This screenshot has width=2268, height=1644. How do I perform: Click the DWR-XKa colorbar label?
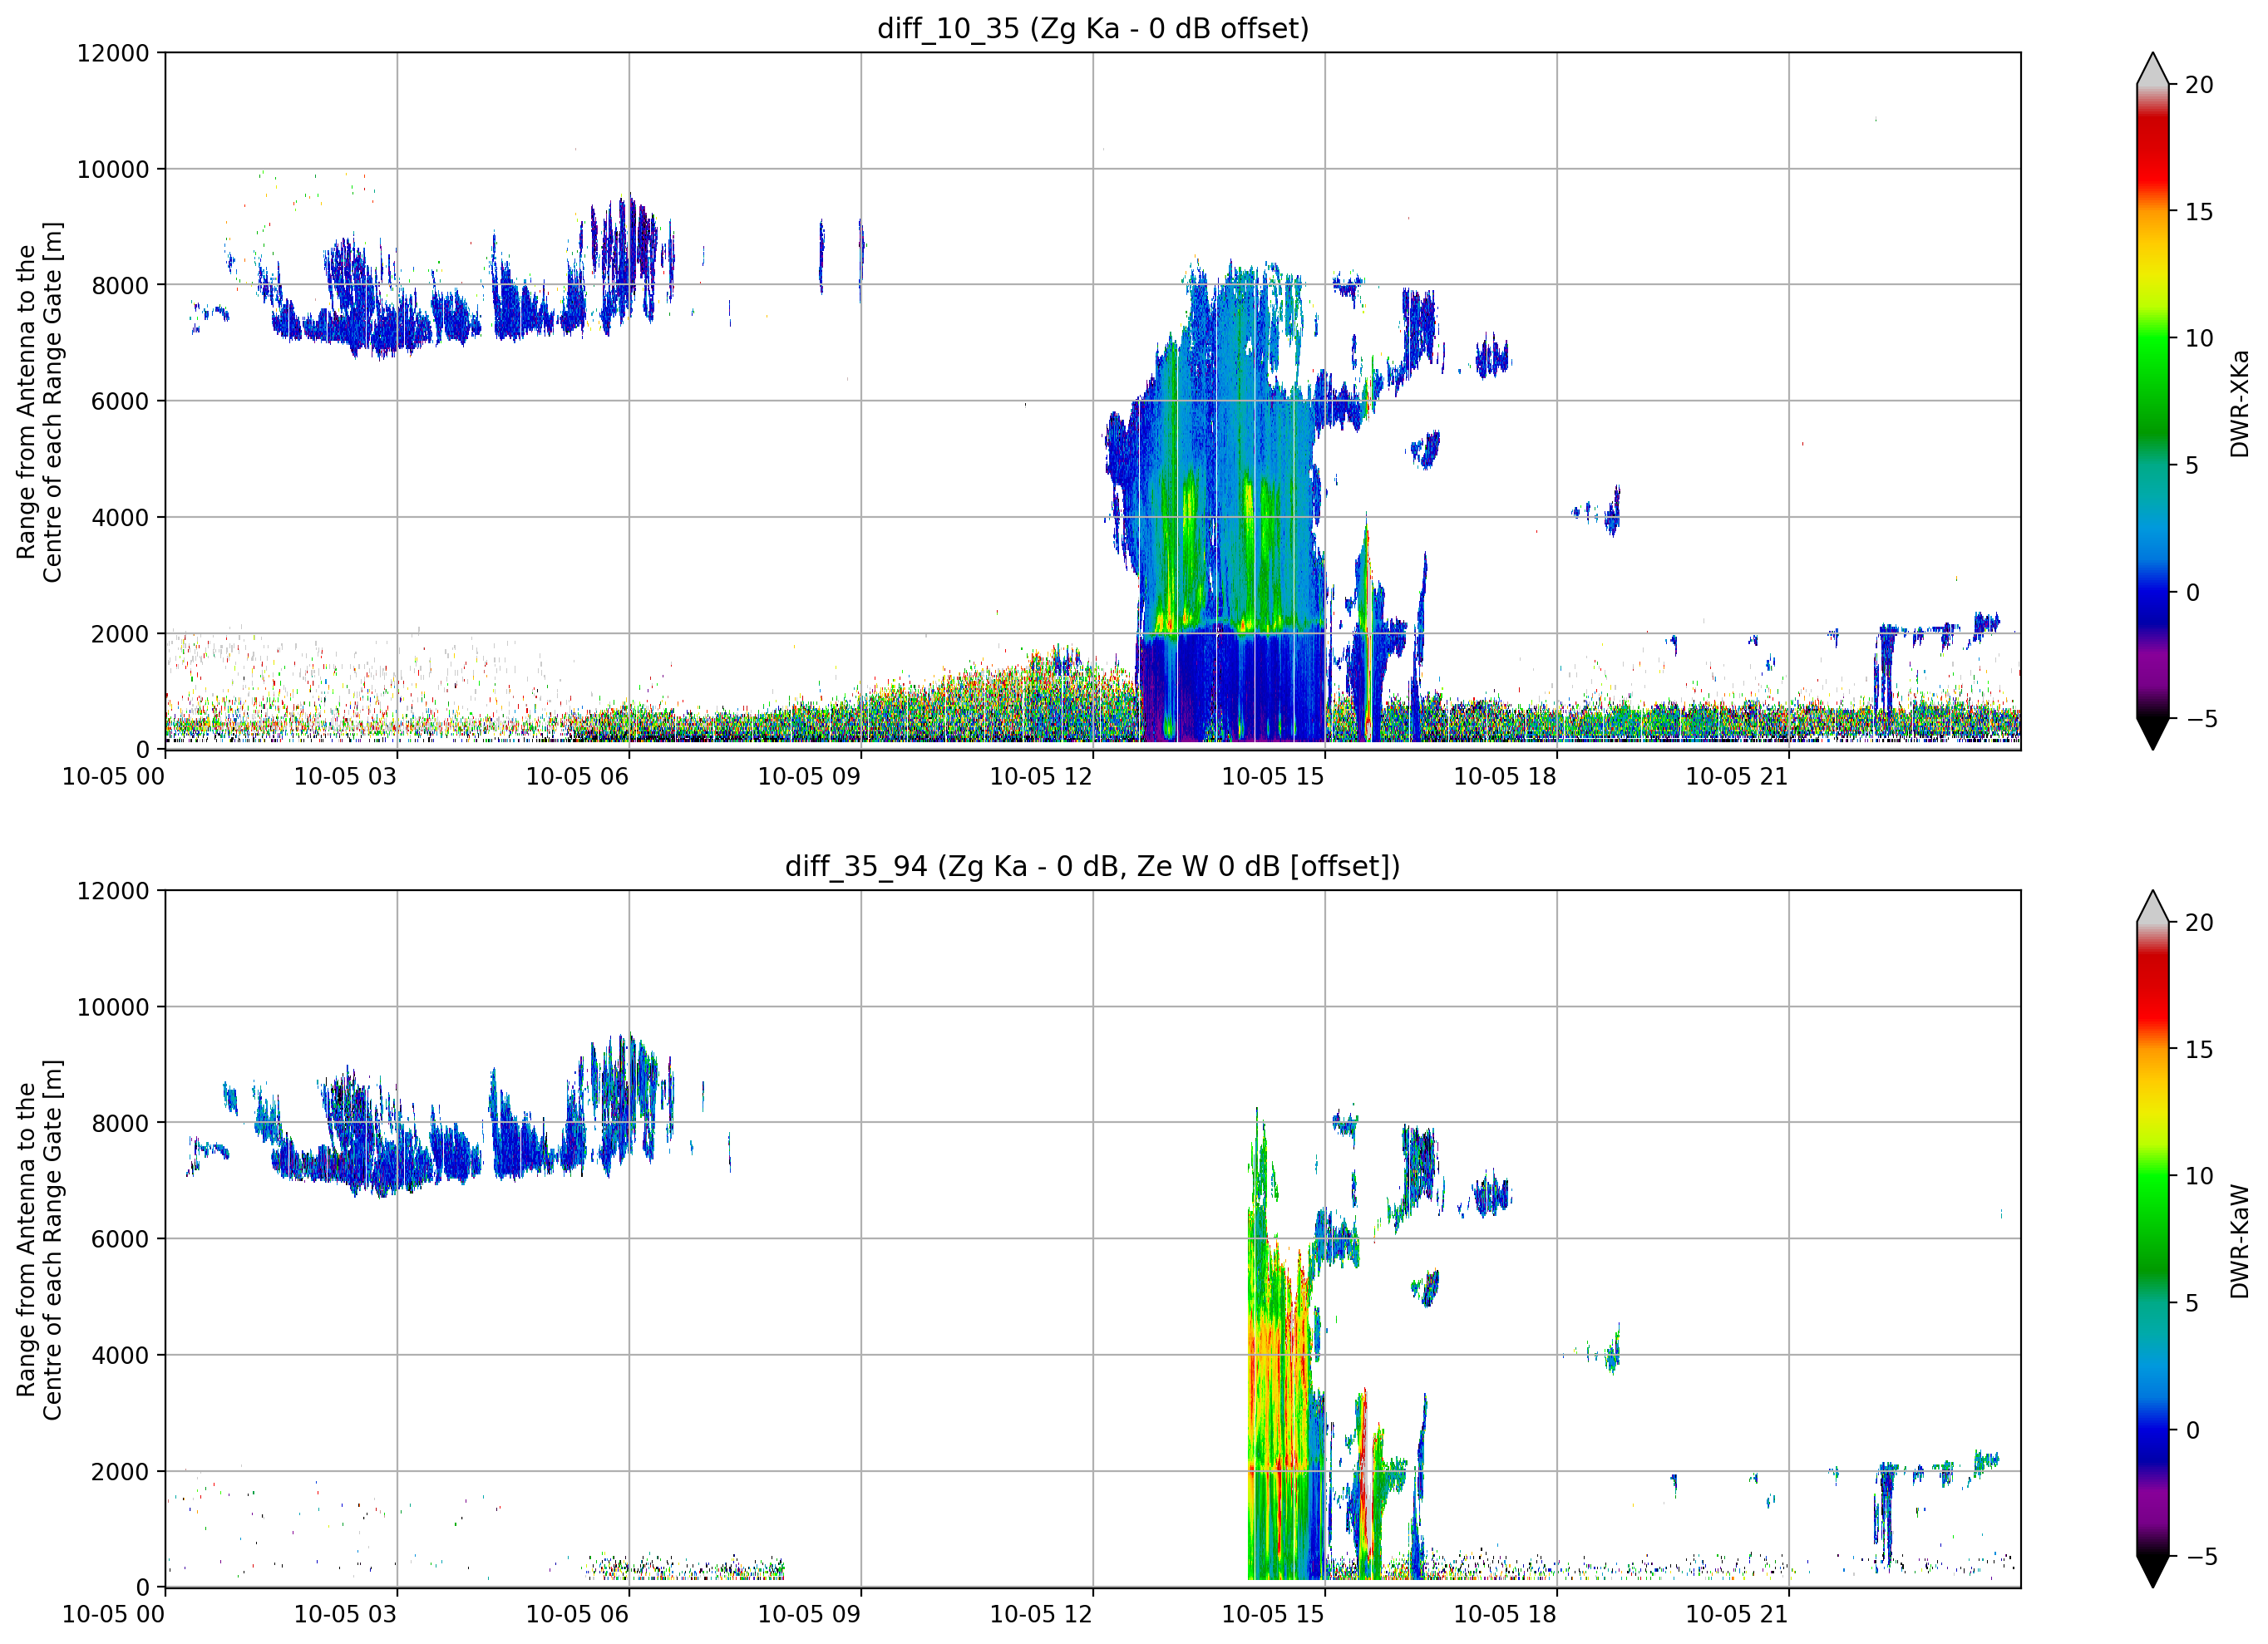(x=2239, y=404)
